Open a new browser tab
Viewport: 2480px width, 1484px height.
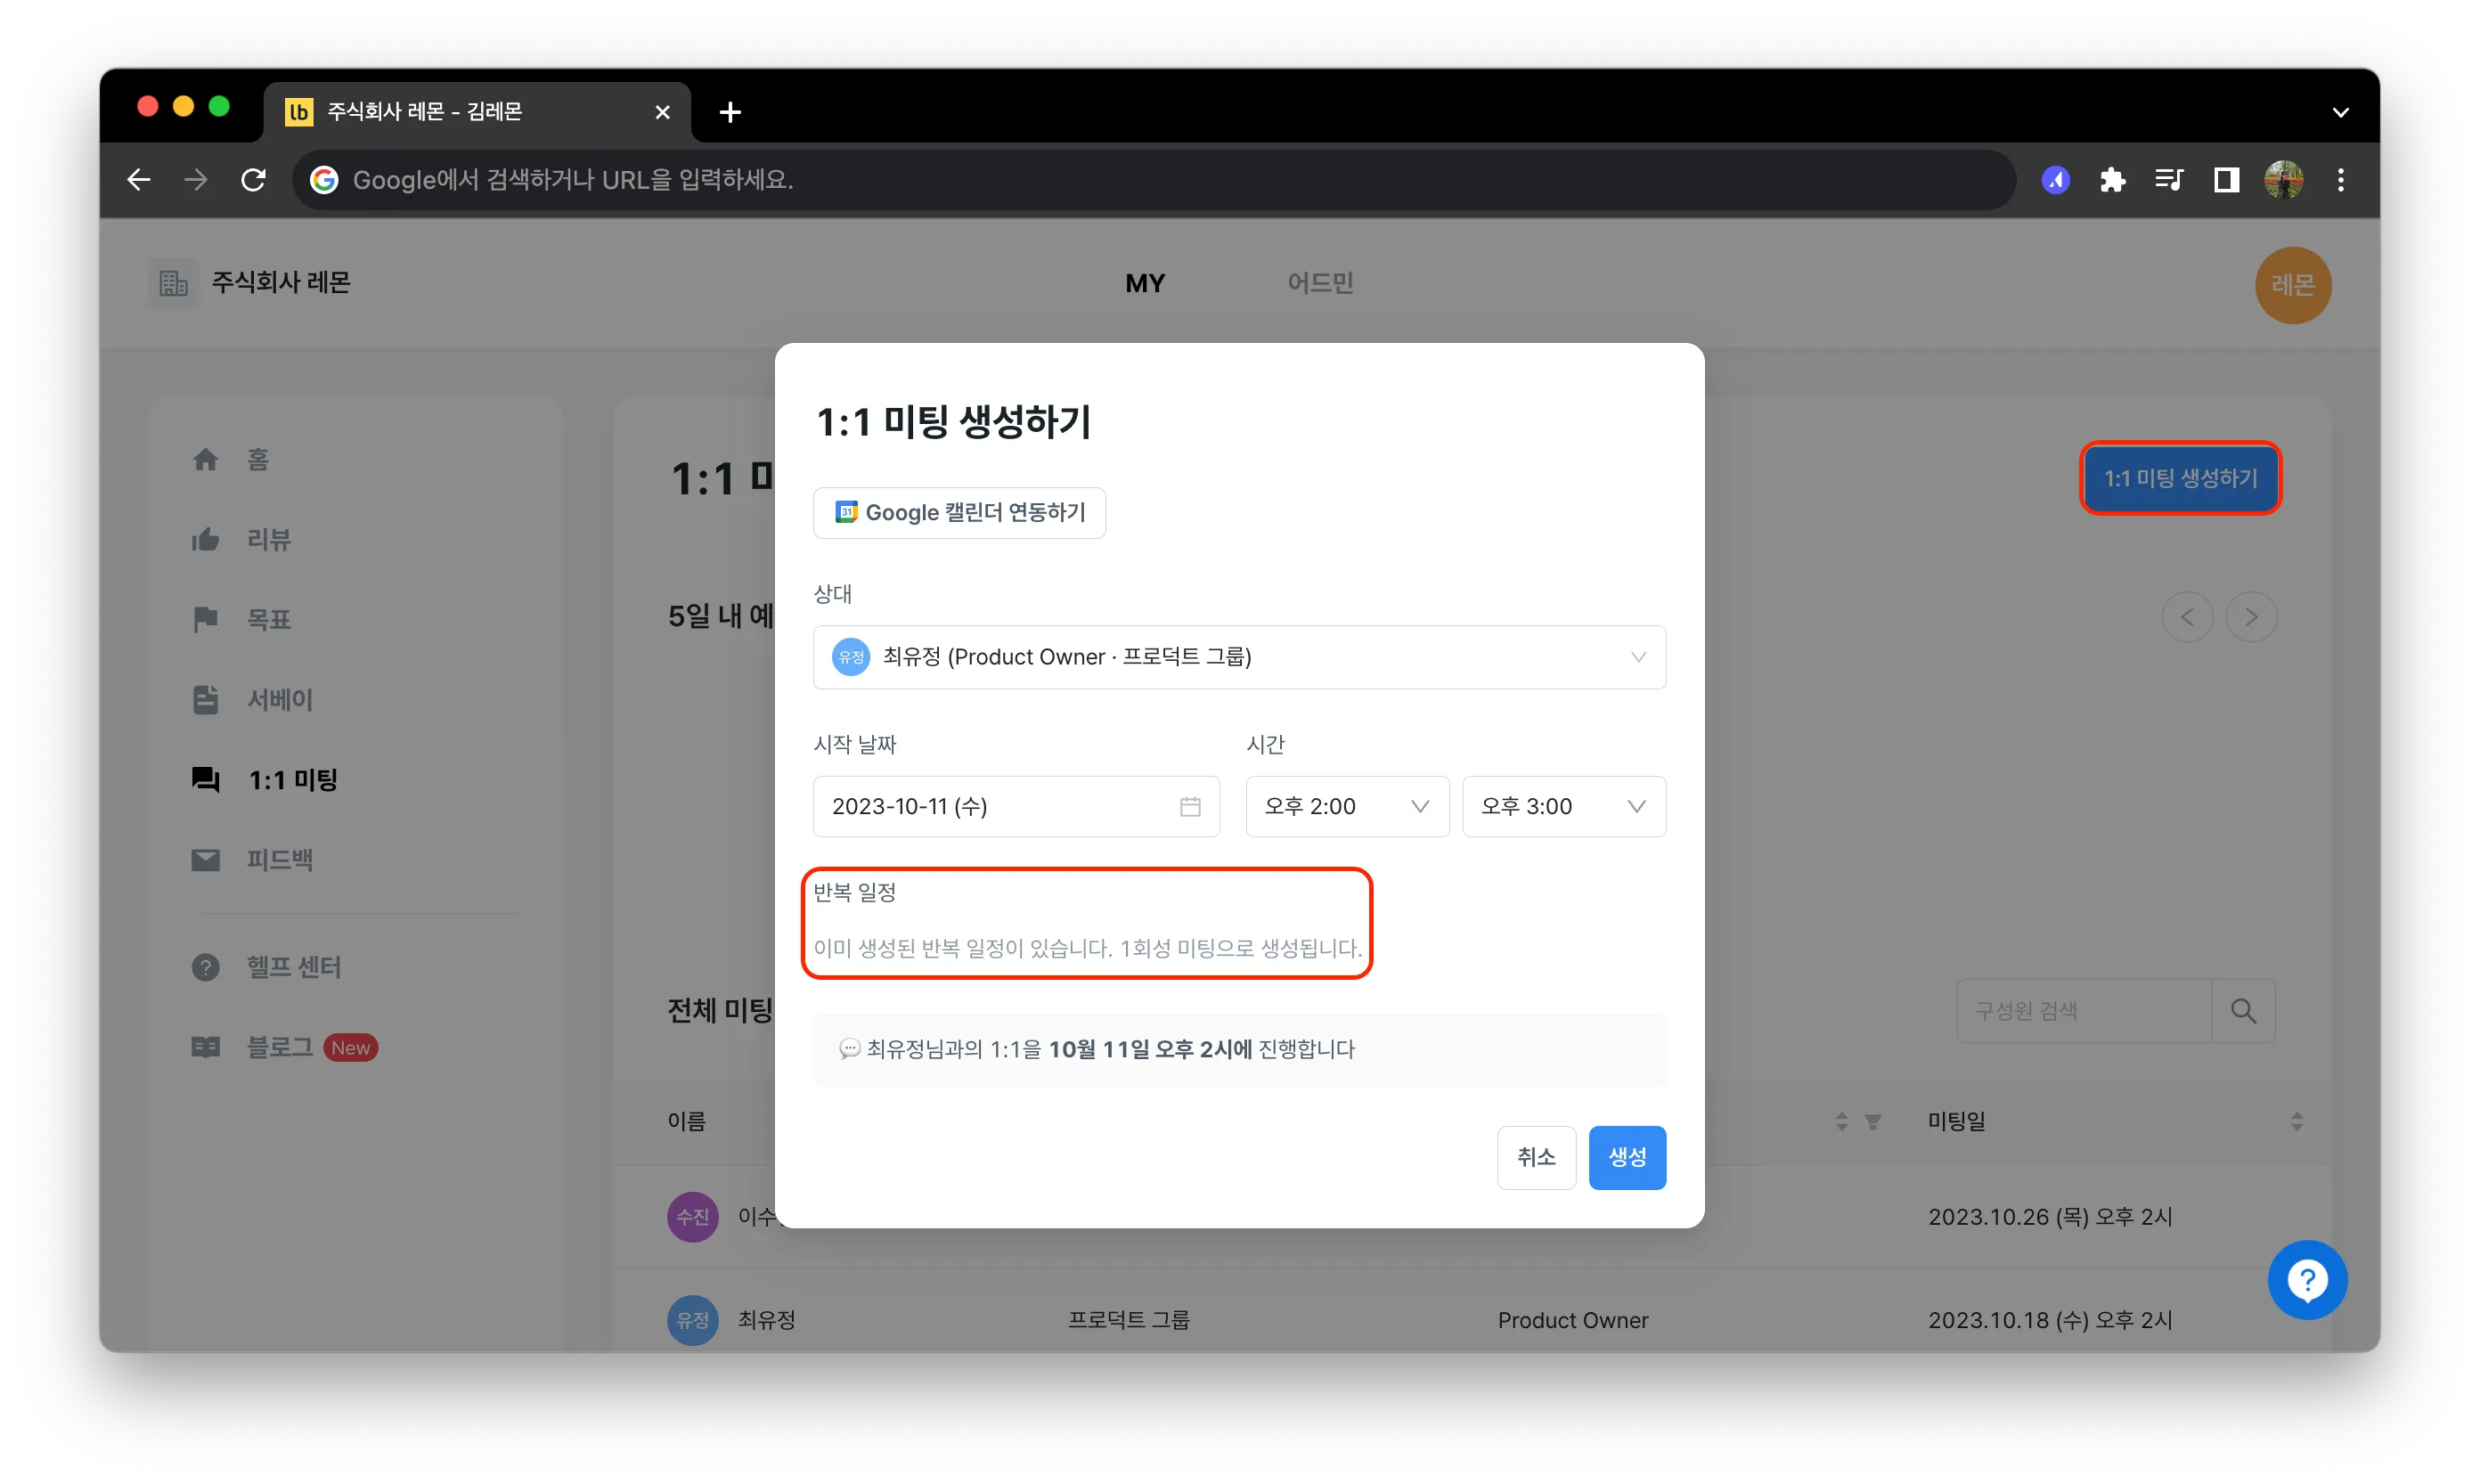[730, 112]
